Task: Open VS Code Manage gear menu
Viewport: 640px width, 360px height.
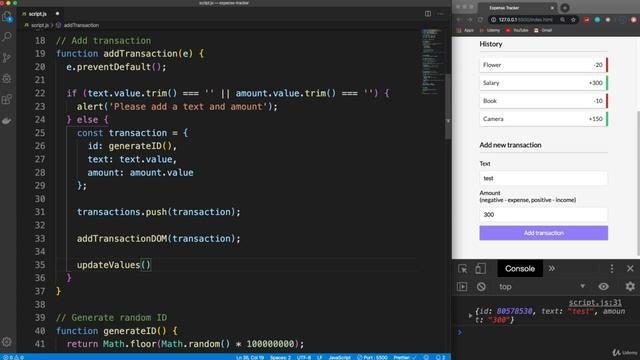Action: point(7,342)
